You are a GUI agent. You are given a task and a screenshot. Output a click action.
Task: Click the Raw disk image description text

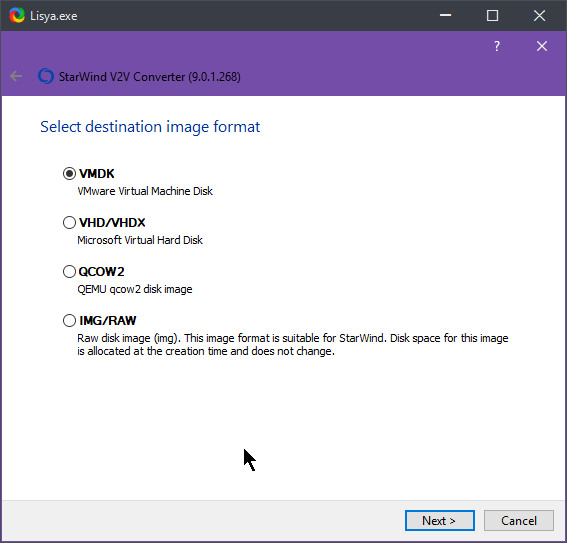pyautogui.click(x=293, y=345)
